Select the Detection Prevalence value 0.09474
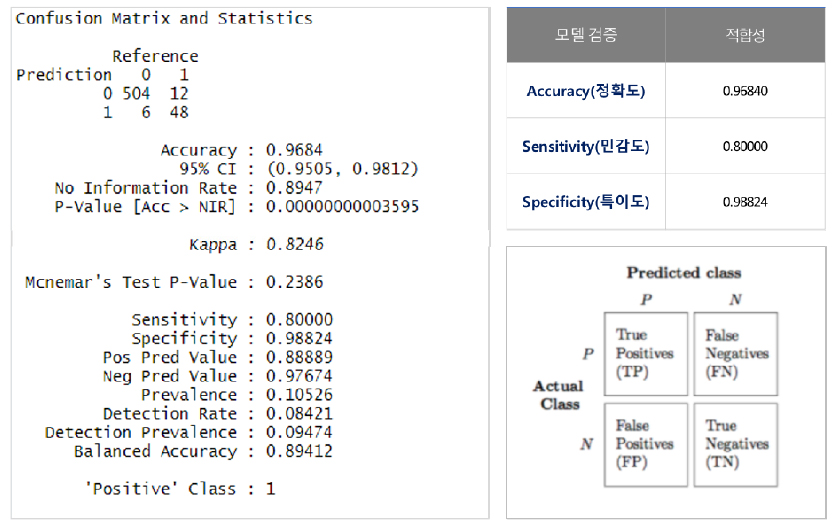 click(299, 432)
